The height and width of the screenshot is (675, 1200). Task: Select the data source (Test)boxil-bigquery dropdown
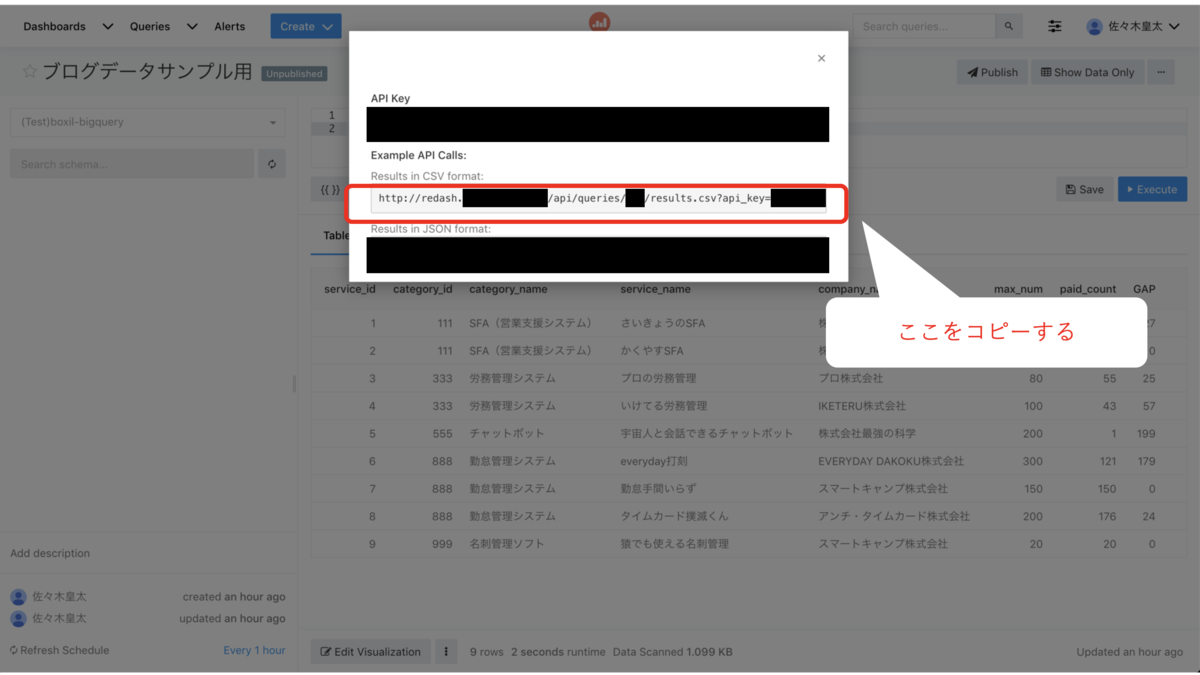click(148, 122)
